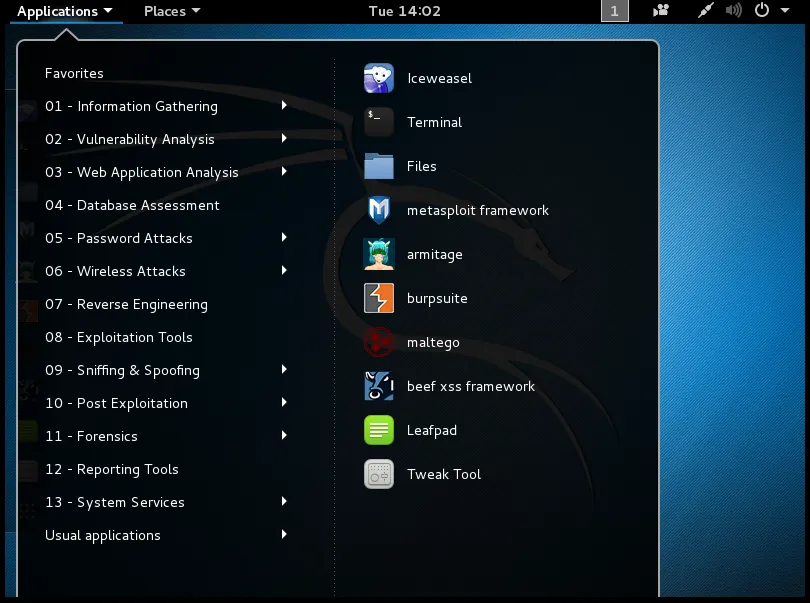Select the Exploitation Tools category

tap(117, 337)
